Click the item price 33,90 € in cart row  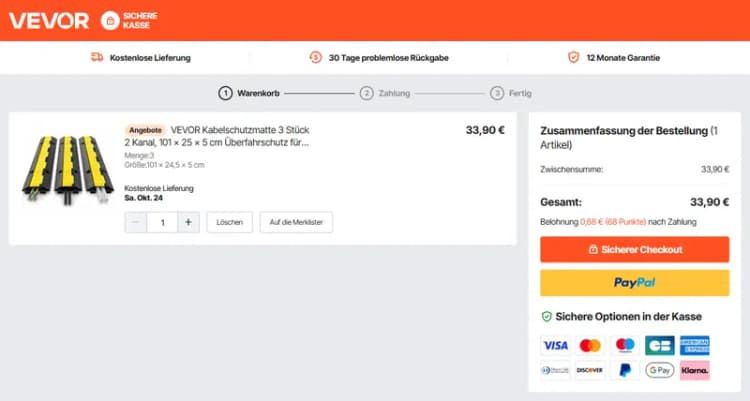pyautogui.click(x=485, y=130)
